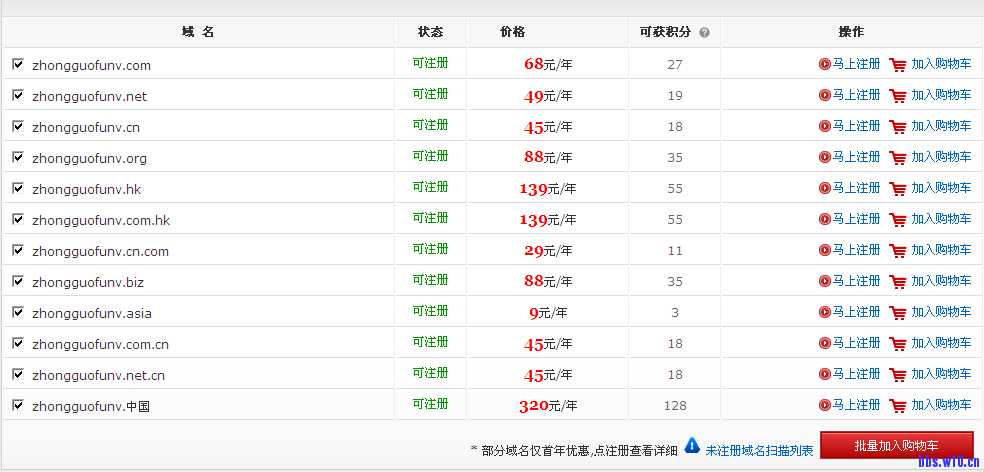The height and width of the screenshot is (472, 984).
Task: Click 加入购物车 for zhongguofunv.org
Action: click(x=941, y=157)
